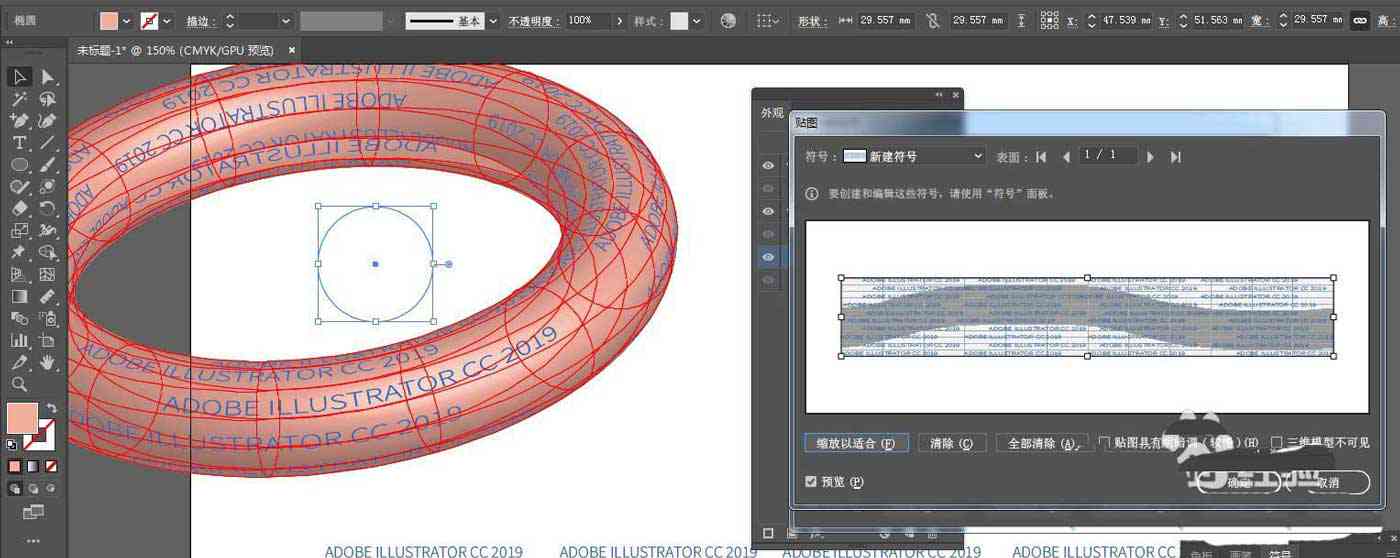
Task: Select the Hand tool
Action: (47, 363)
